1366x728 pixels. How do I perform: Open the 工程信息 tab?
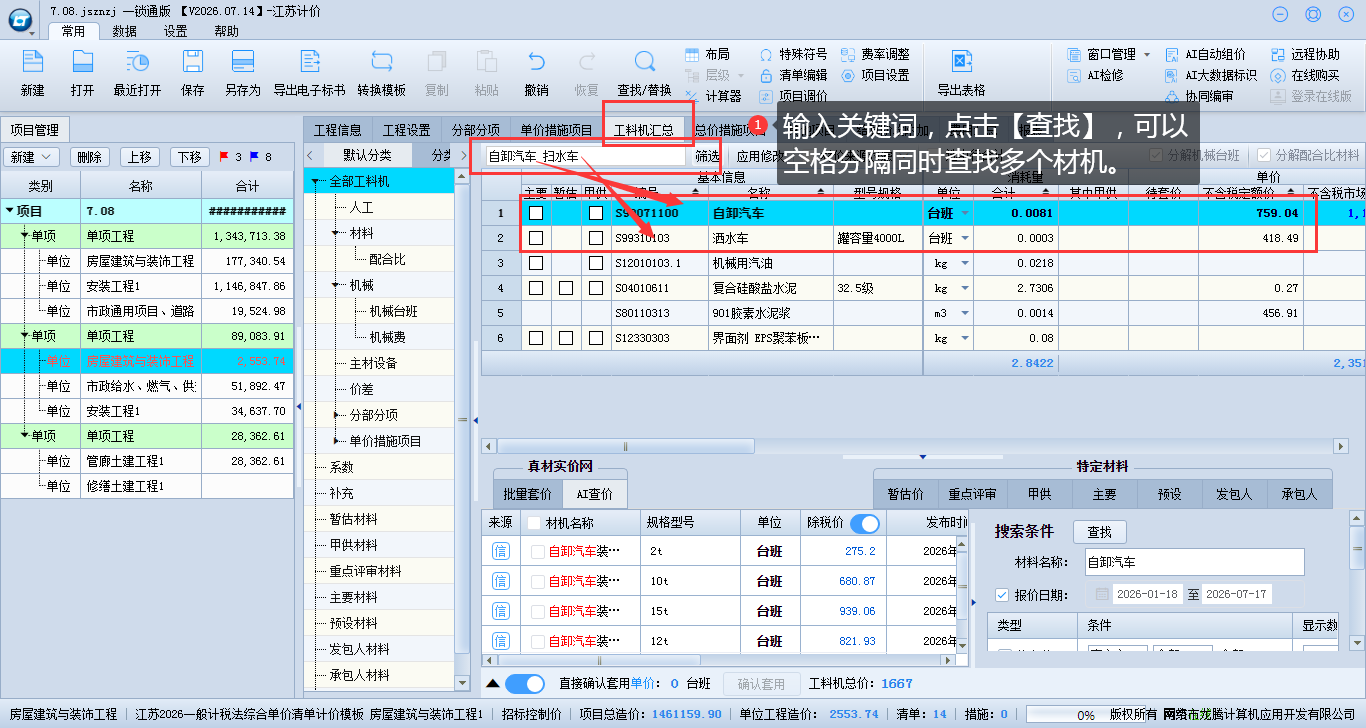(338, 130)
